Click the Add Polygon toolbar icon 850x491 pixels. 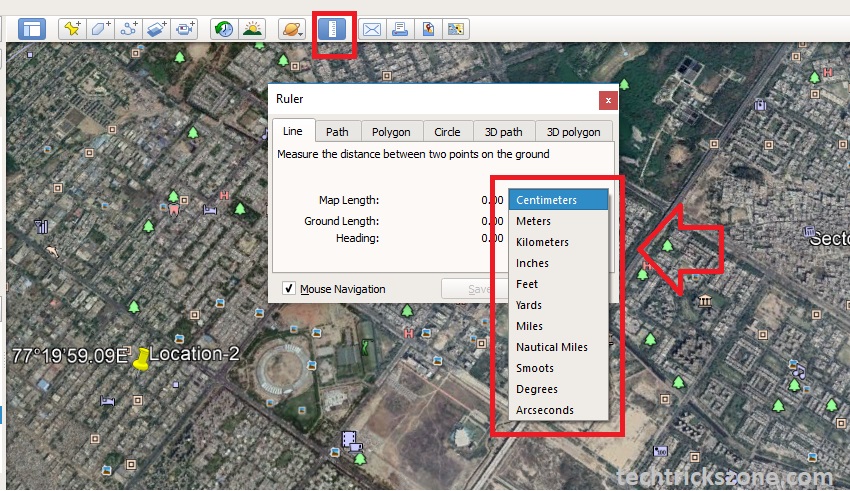[100, 29]
